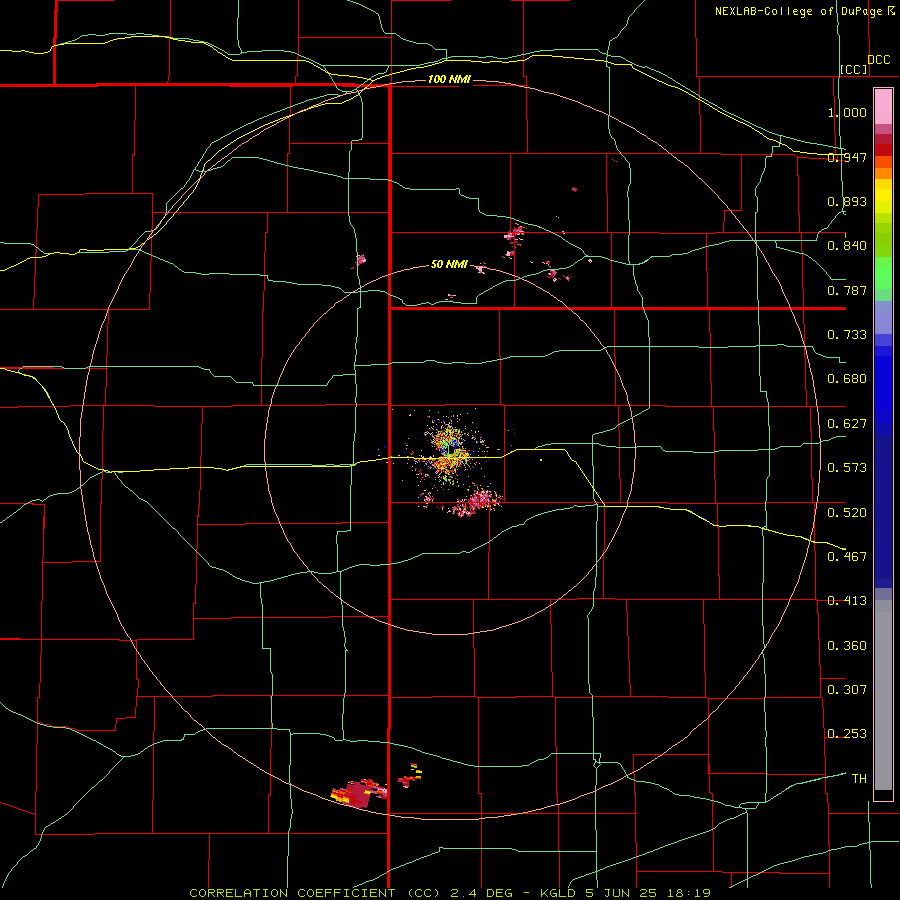Pick the light pink segment of the color bar

pos(883,107)
